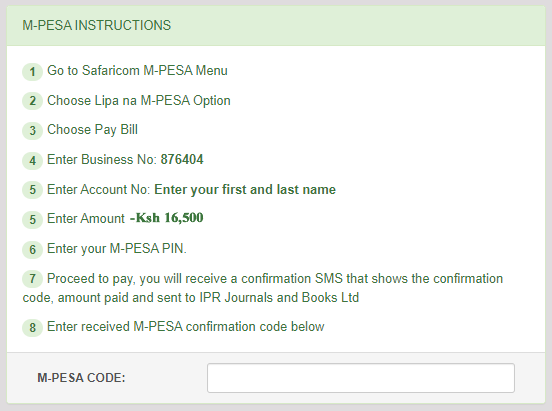The image size is (552, 411).
Task: Click the badge beside Enter Amount
Action: point(32,219)
